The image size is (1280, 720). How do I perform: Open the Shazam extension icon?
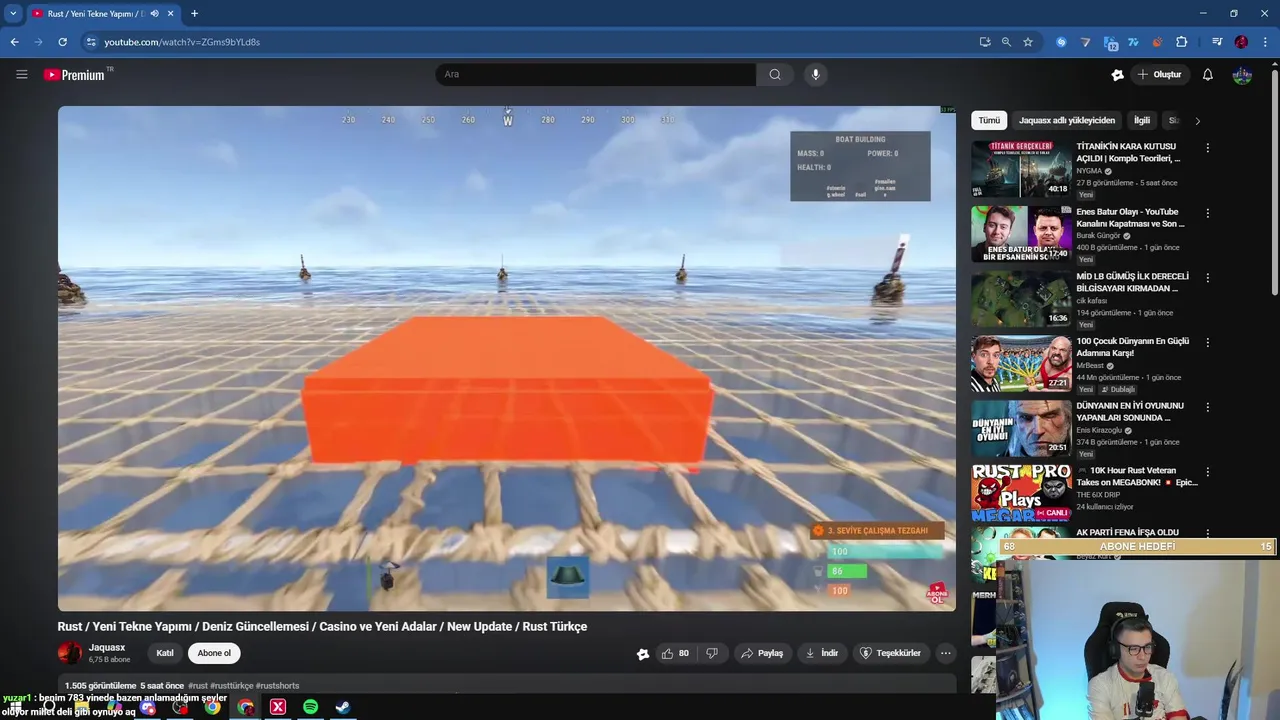[x=1061, y=42]
